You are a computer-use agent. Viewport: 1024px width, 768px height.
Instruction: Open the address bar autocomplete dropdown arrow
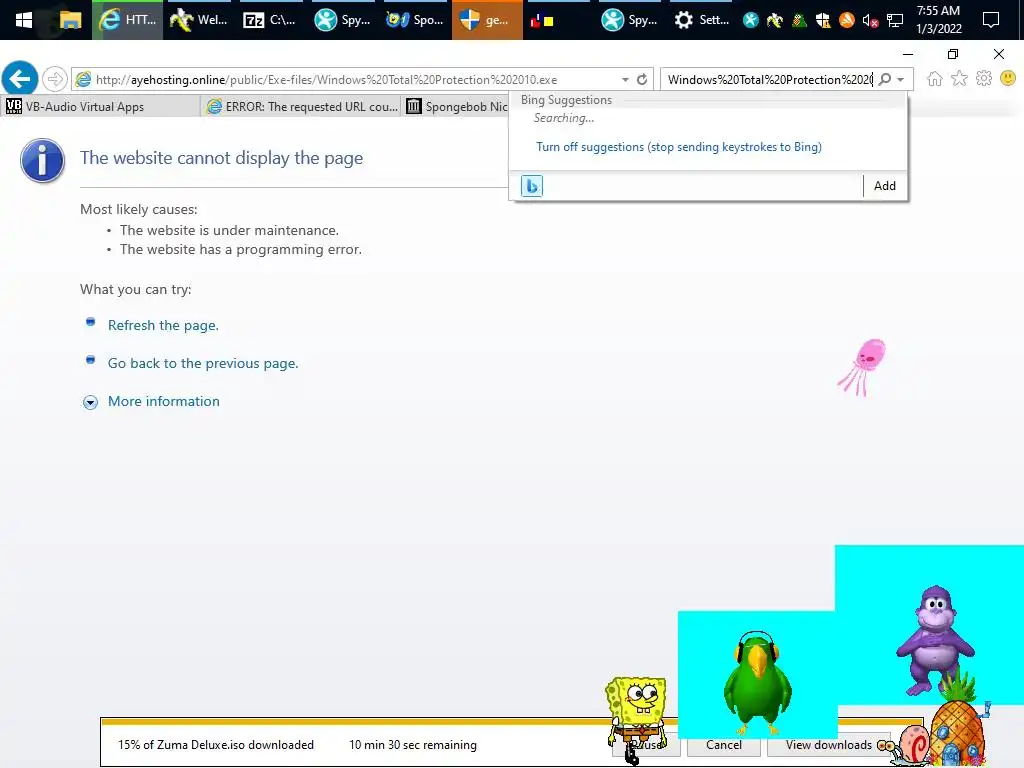625,79
